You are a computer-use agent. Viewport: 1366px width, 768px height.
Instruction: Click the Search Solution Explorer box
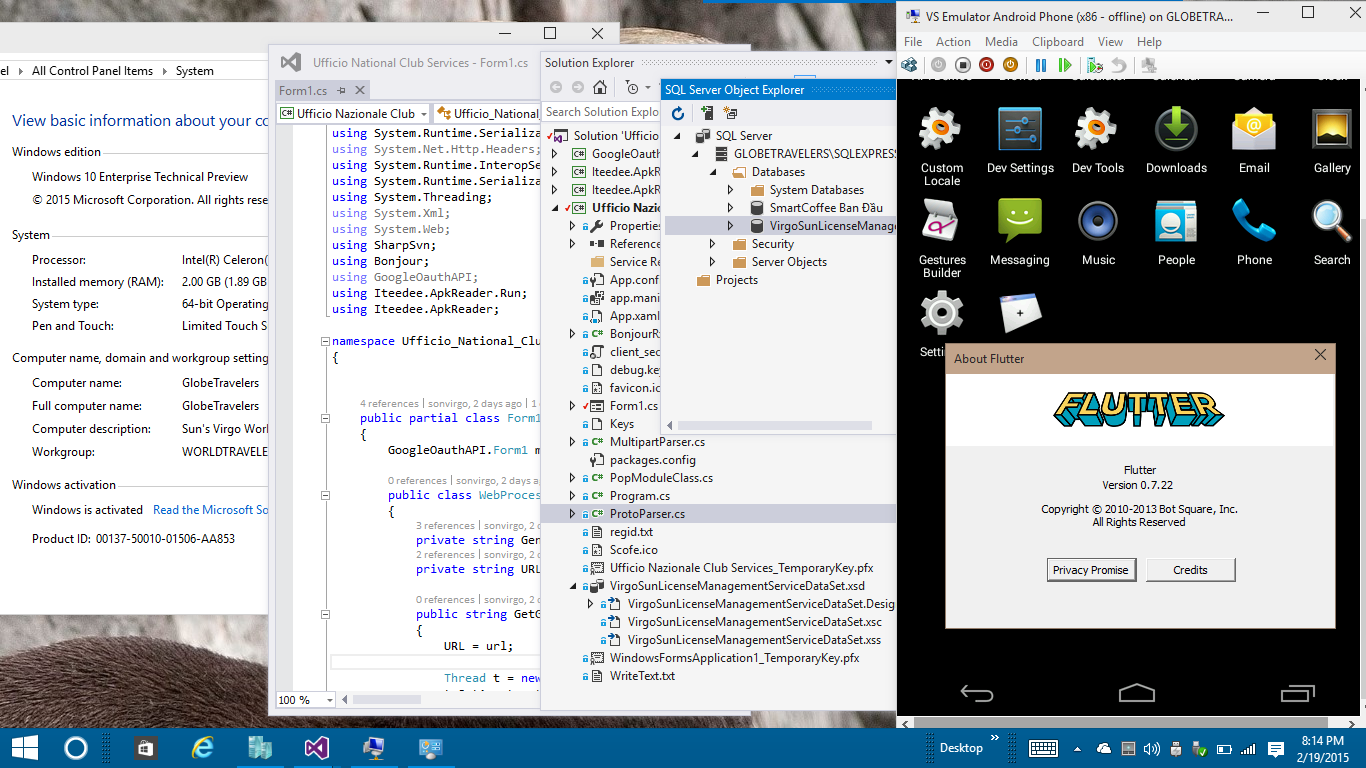(x=601, y=111)
